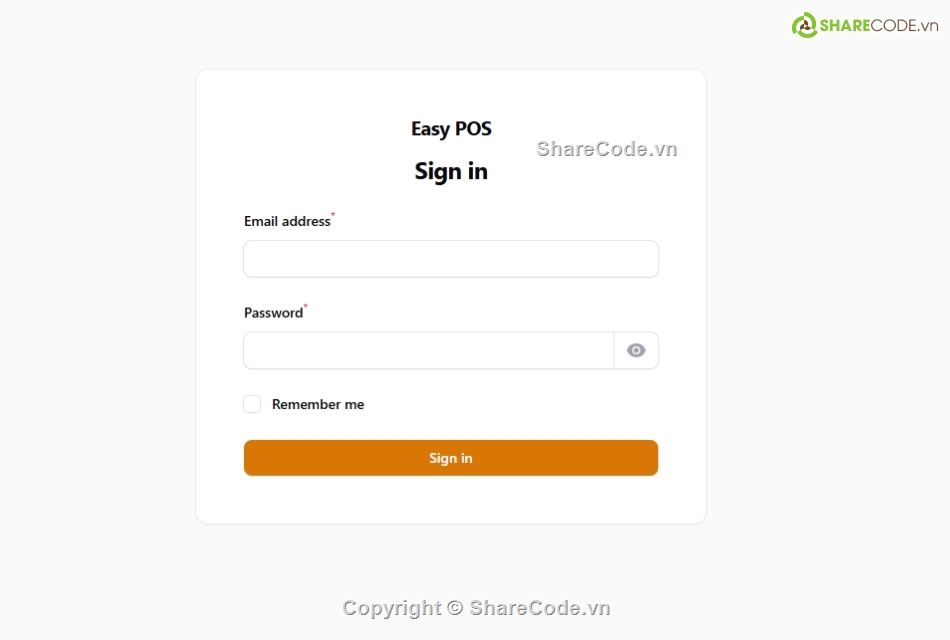Click the Sign in heading text

pyautogui.click(x=451, y=171)
